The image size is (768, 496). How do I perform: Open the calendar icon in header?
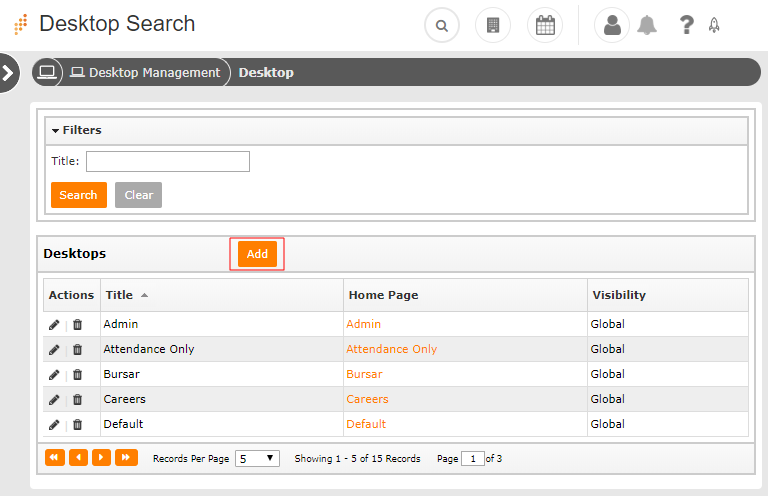544,26
